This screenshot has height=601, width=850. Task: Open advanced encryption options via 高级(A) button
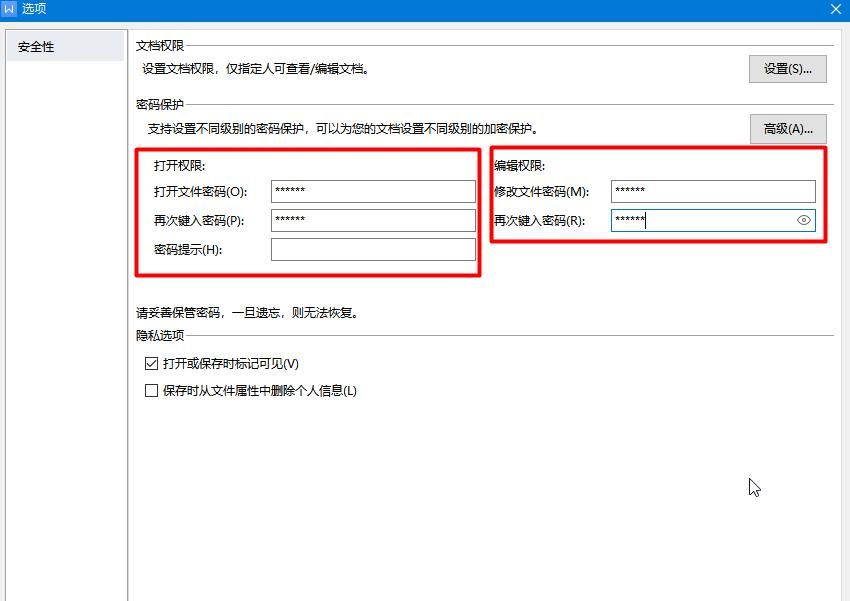coord(786,129)
